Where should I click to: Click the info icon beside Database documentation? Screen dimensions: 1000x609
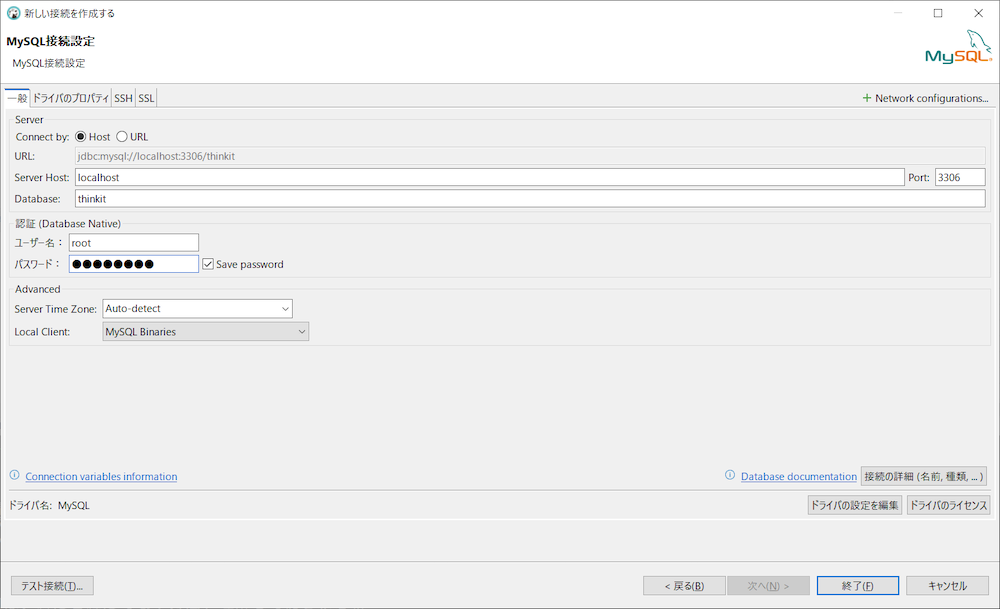(730, 475)
